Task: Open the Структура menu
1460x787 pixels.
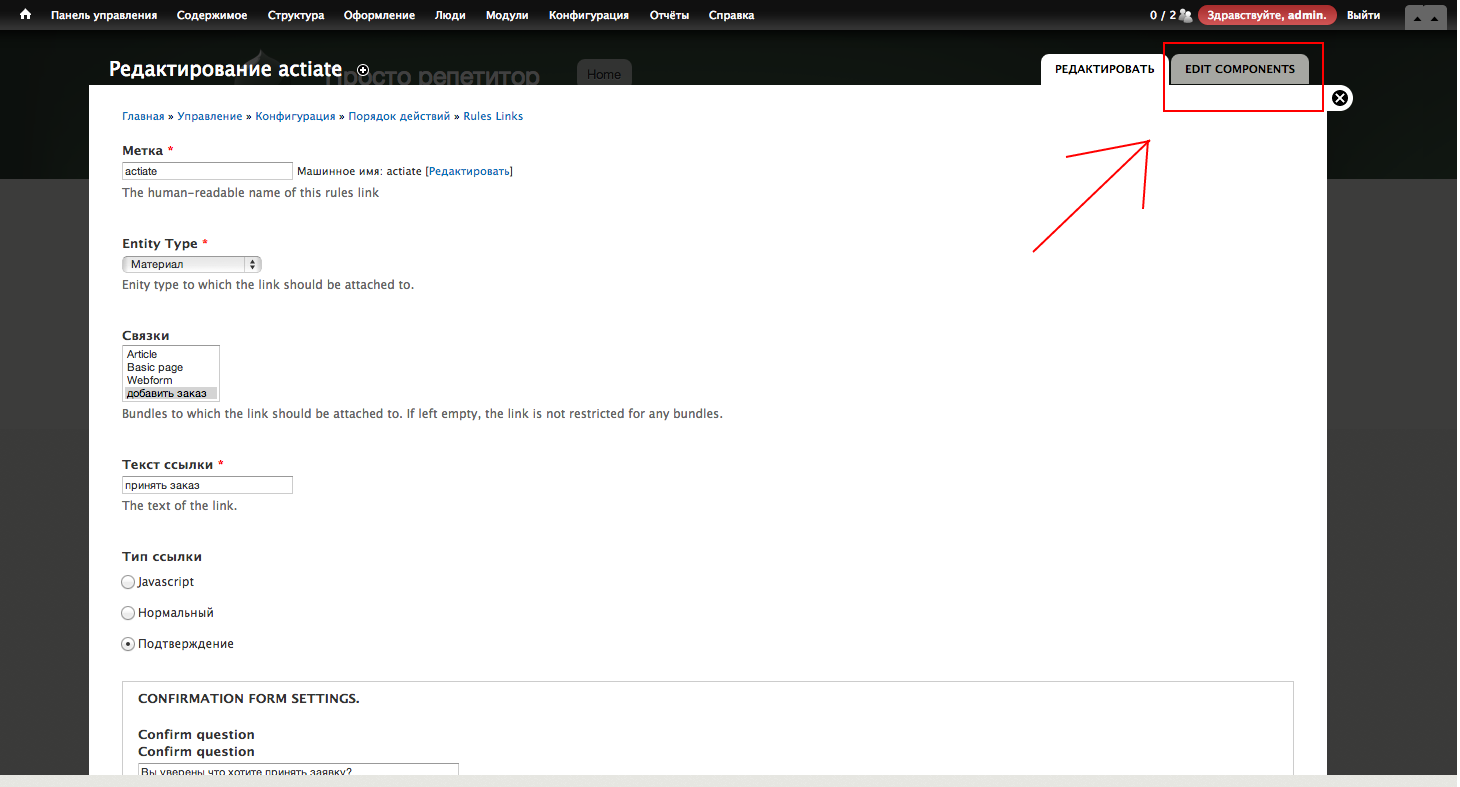Action: tap(296, 15)
